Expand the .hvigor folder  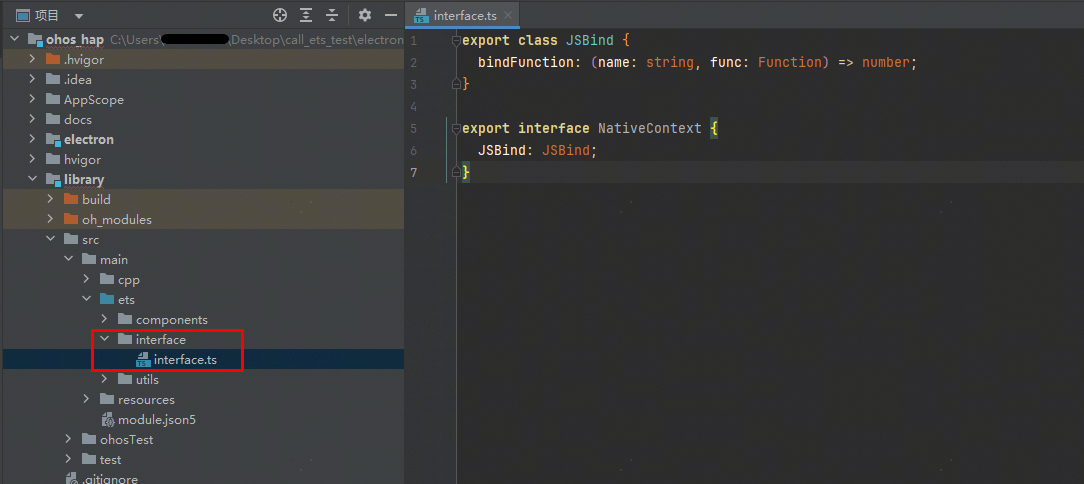pyautogui.click(x=32, y=59)
